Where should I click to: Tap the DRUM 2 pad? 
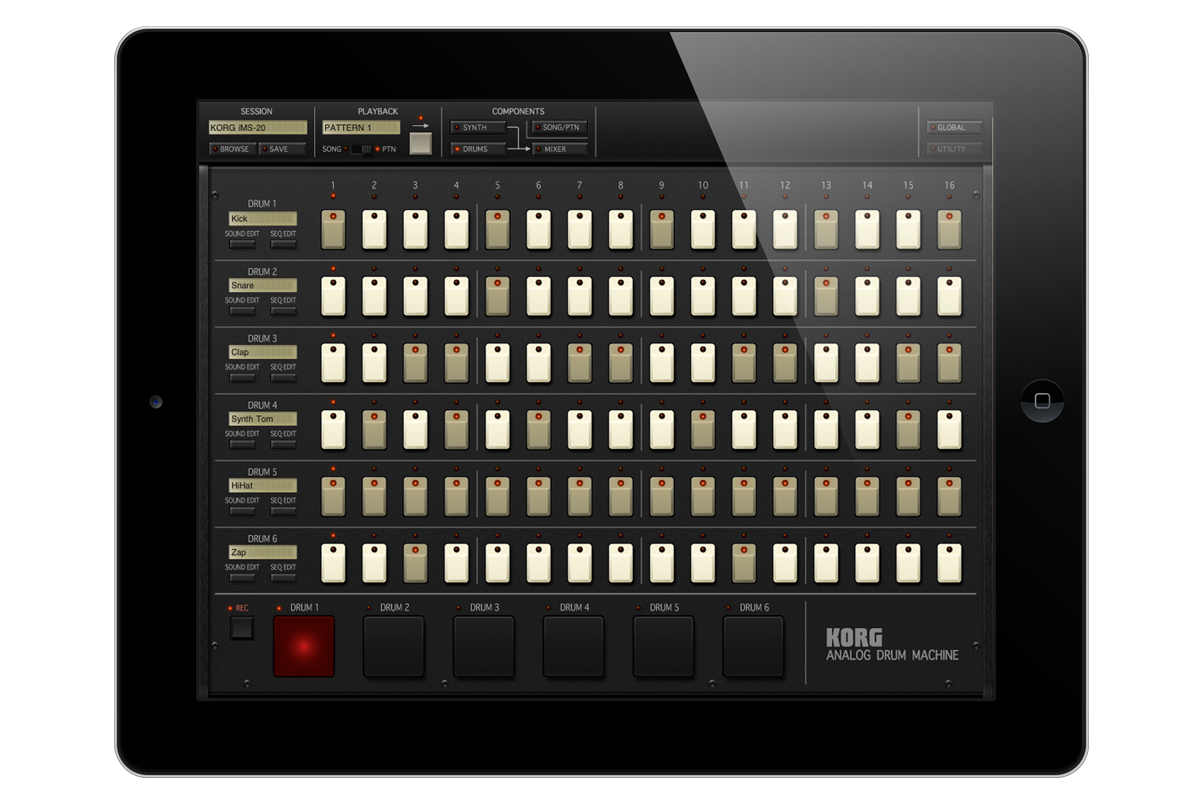pos(394,646)
